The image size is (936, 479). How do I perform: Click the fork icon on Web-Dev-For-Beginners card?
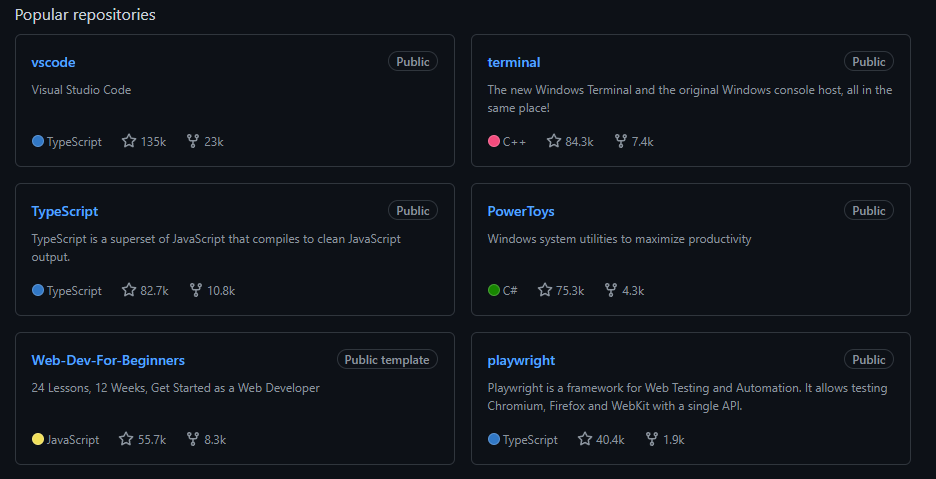coord(193,439)
